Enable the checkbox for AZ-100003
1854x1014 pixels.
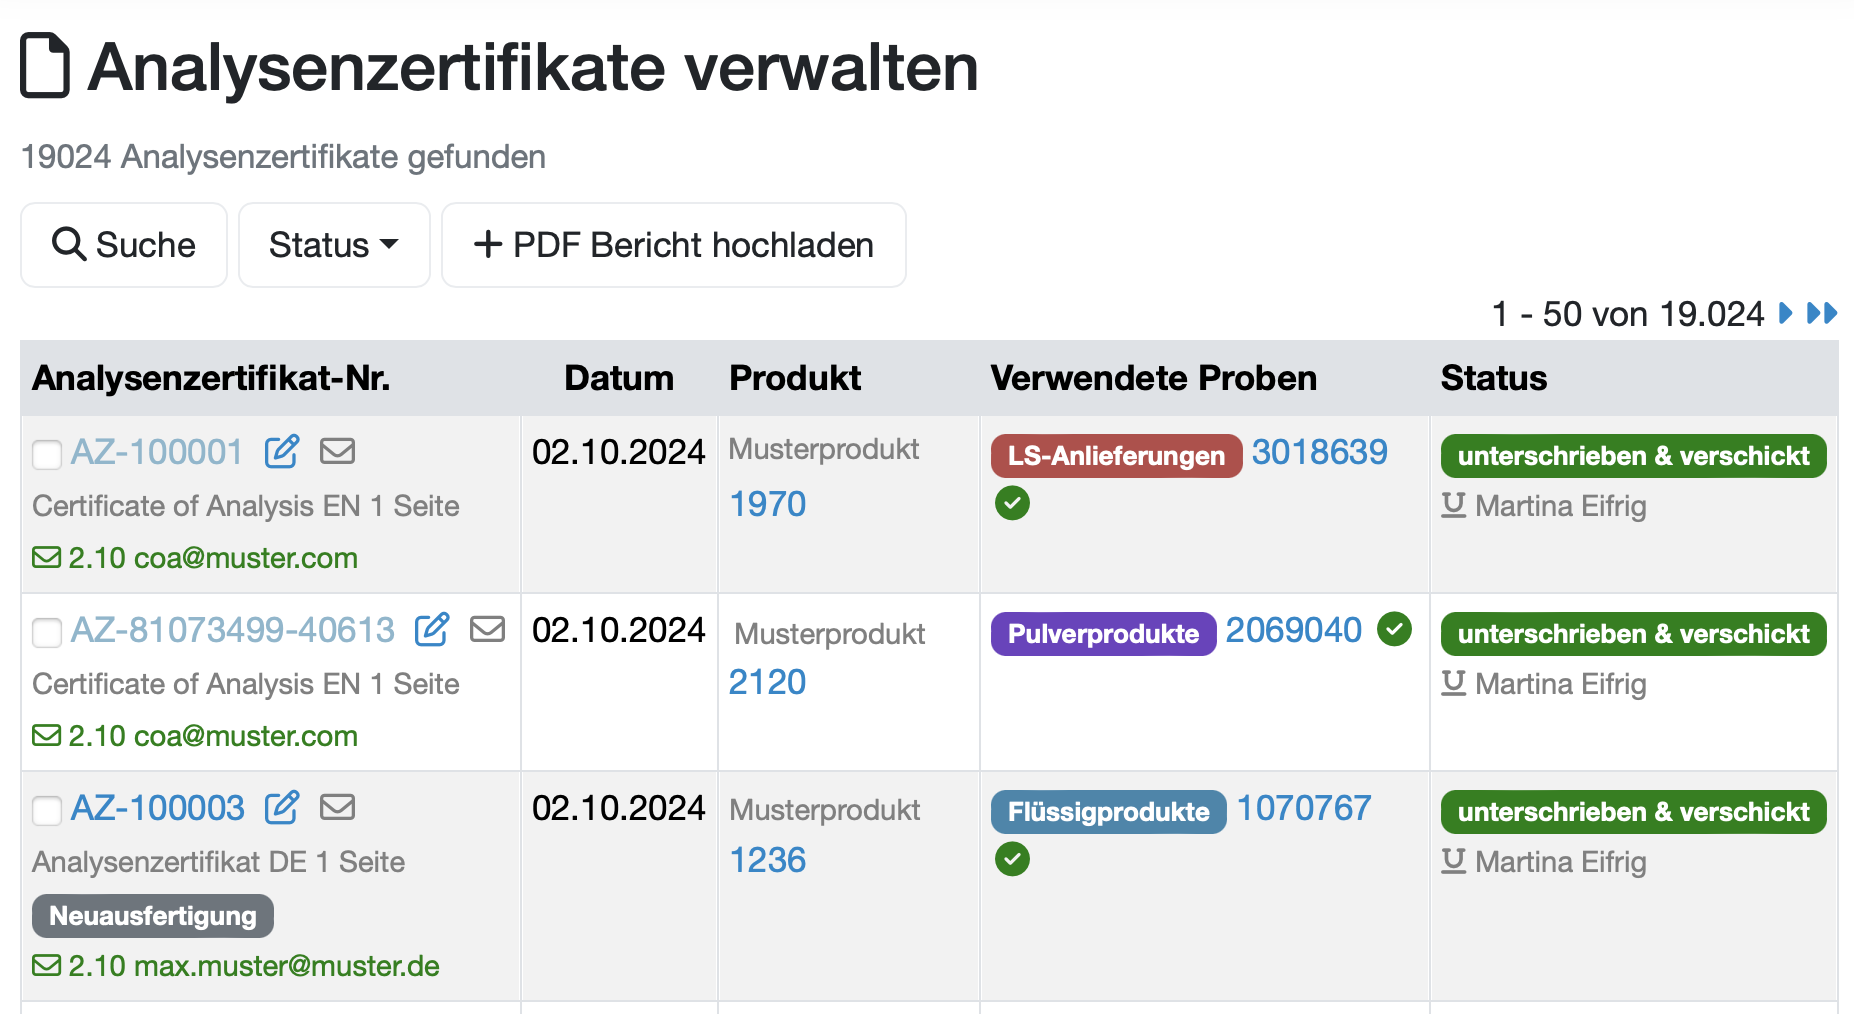[46, 811]
